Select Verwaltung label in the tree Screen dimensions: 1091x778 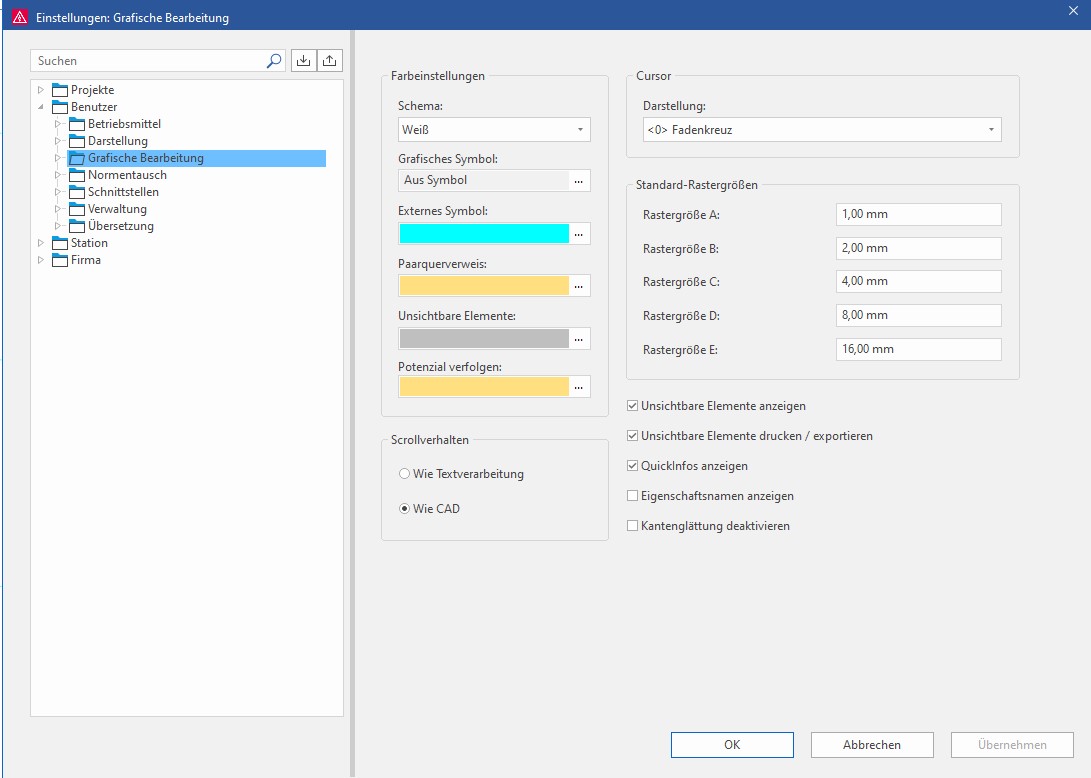(117, 209)
